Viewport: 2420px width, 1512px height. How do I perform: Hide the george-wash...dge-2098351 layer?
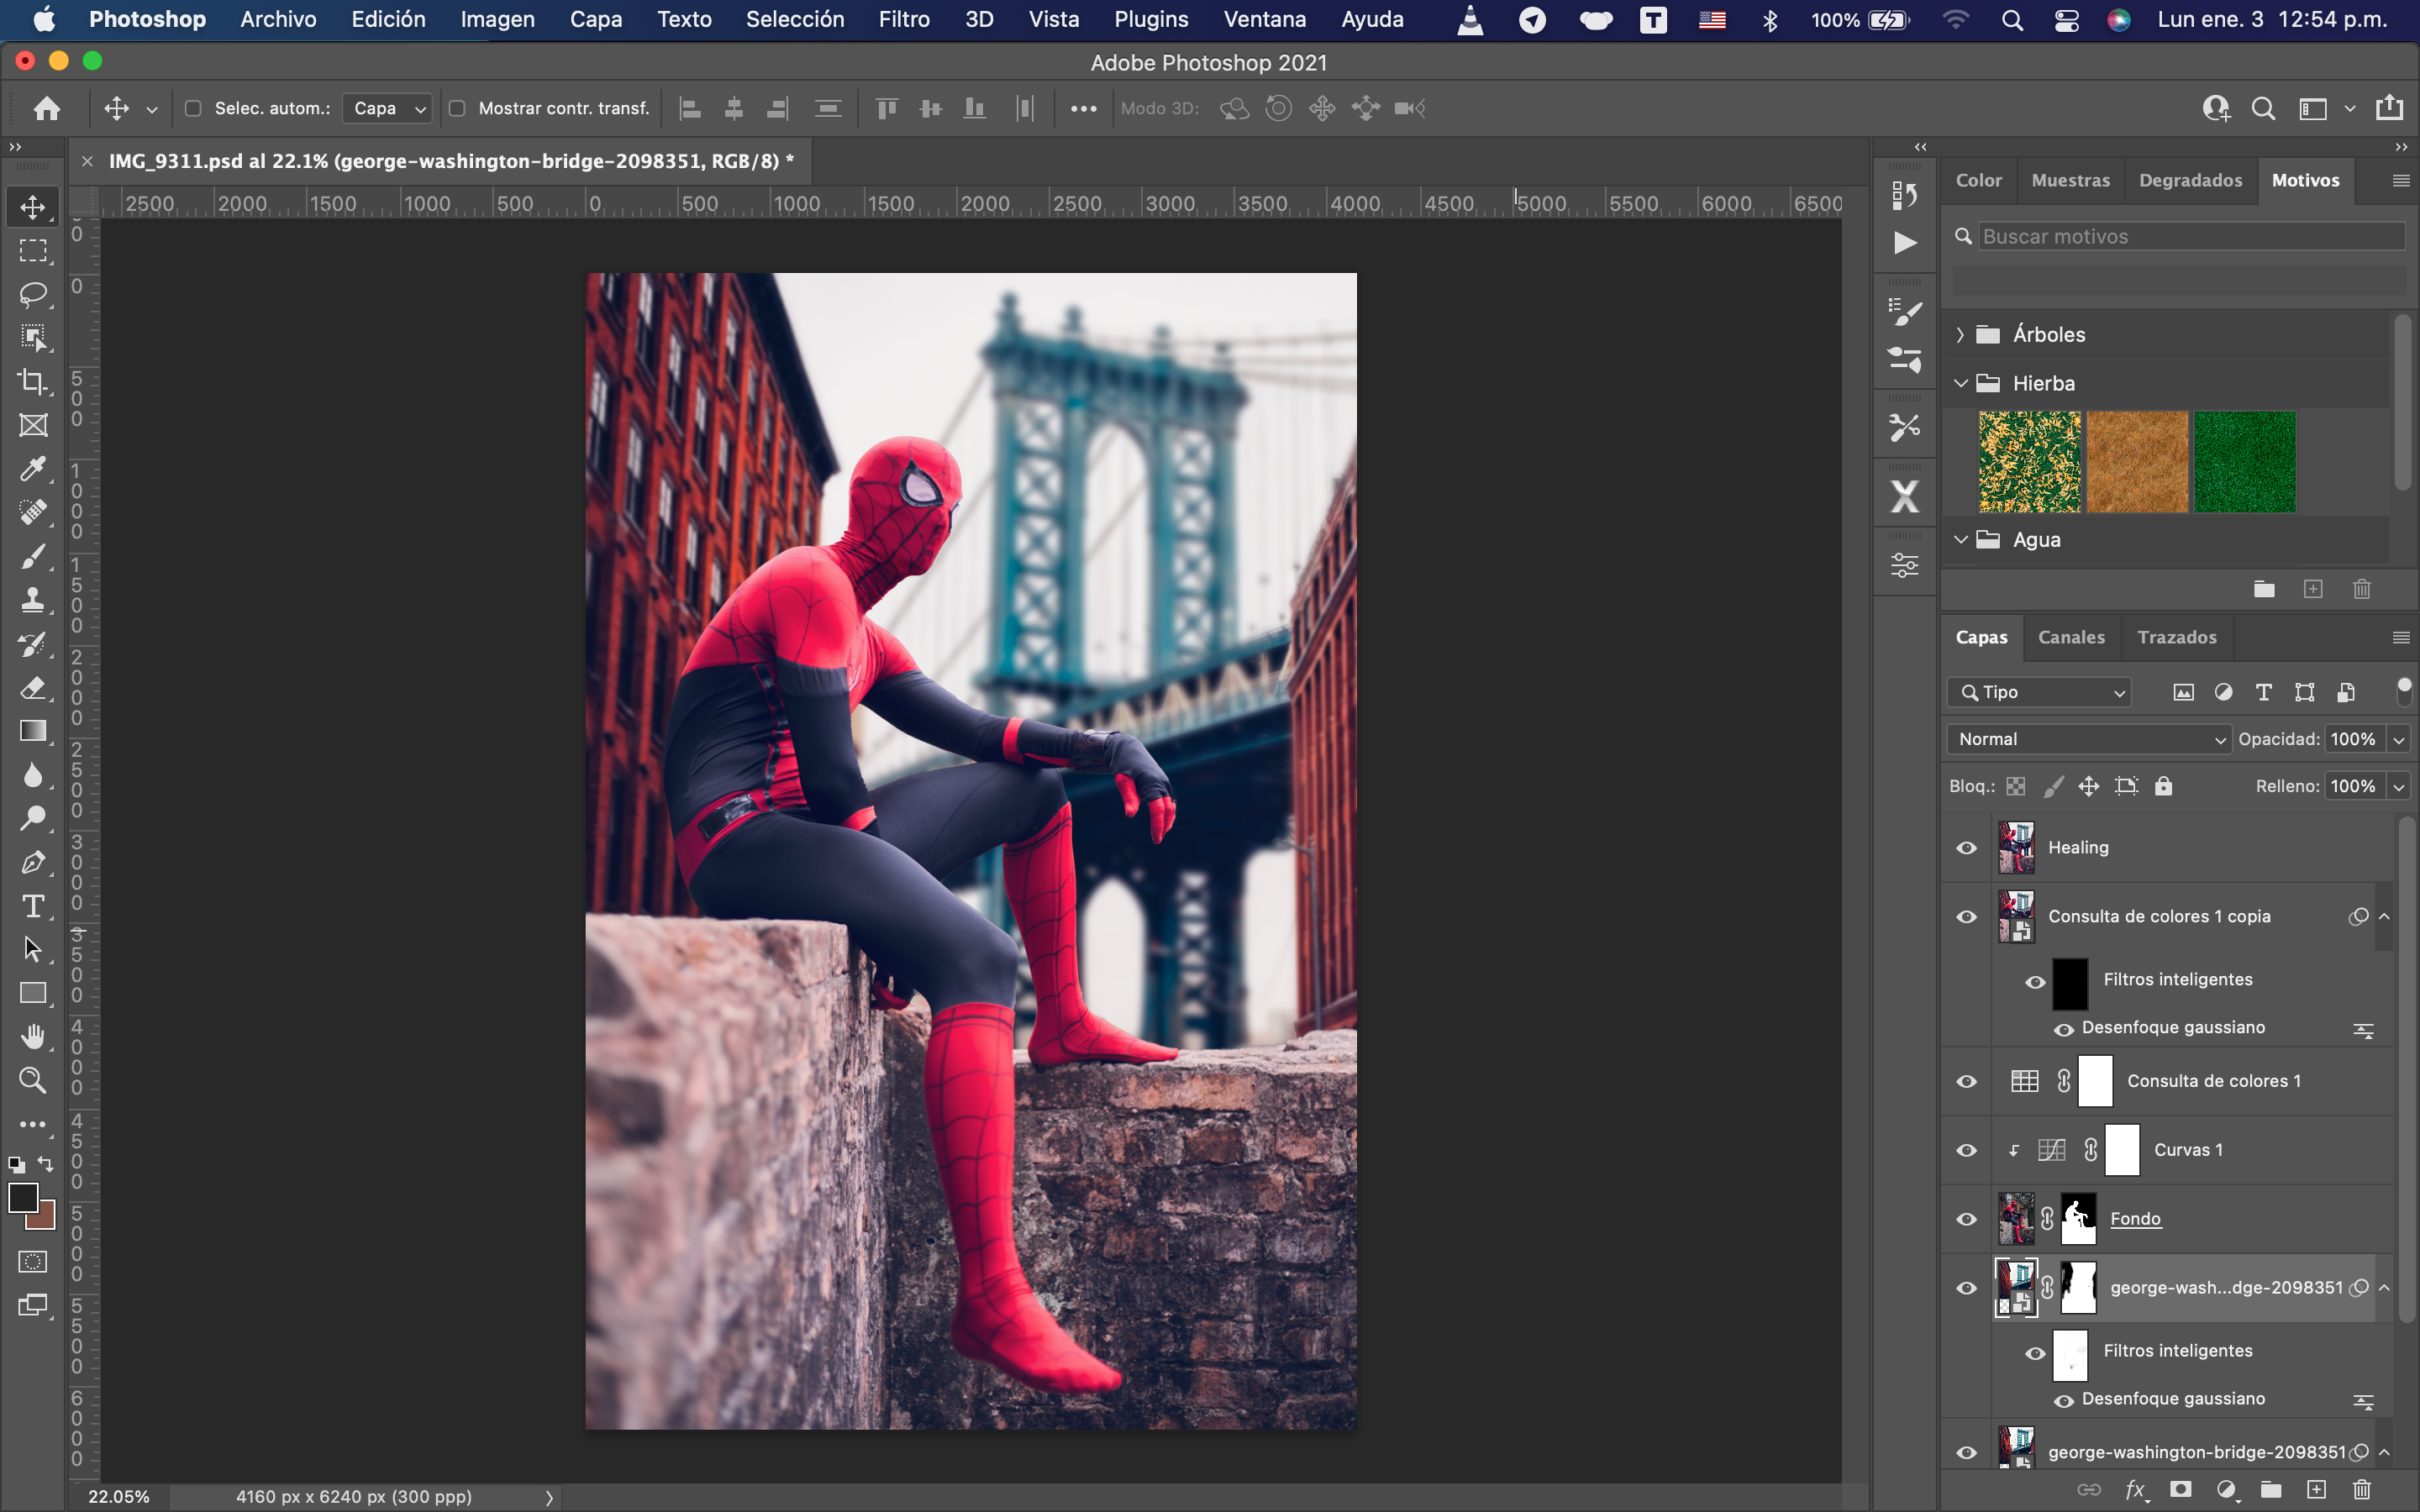coord(1966,1289)
